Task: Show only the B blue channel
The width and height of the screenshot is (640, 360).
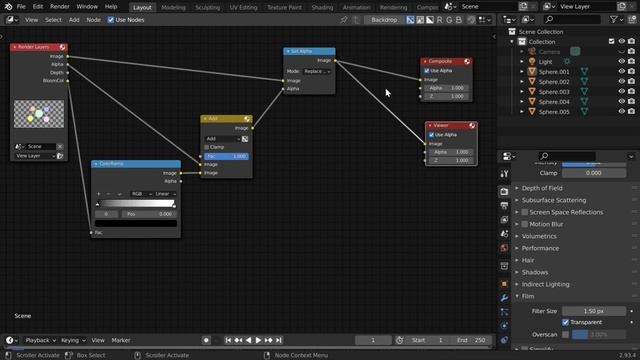Action: (459, 20)
